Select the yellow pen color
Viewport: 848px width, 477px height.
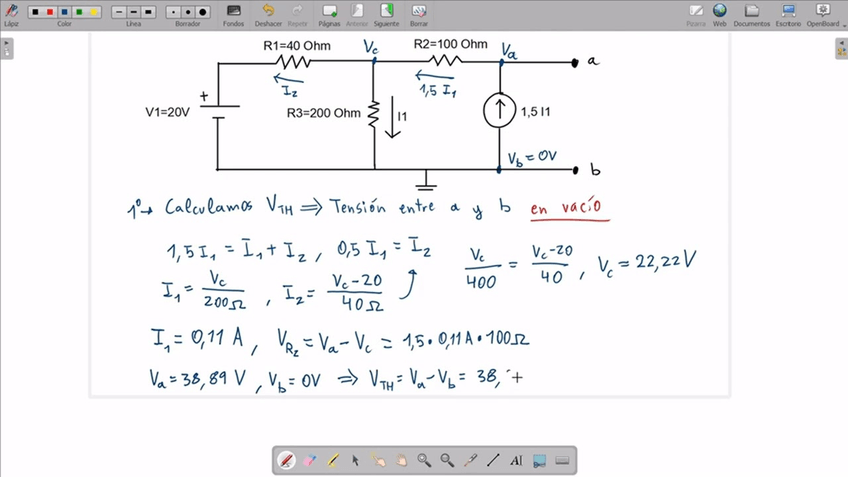(x=94, y=11)
